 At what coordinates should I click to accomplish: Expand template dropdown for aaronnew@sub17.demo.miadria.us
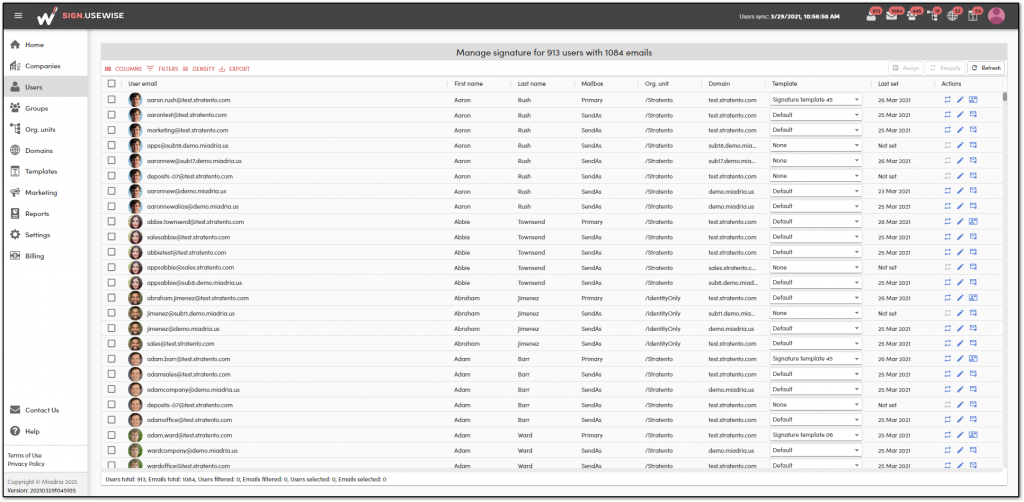[816, 161]
